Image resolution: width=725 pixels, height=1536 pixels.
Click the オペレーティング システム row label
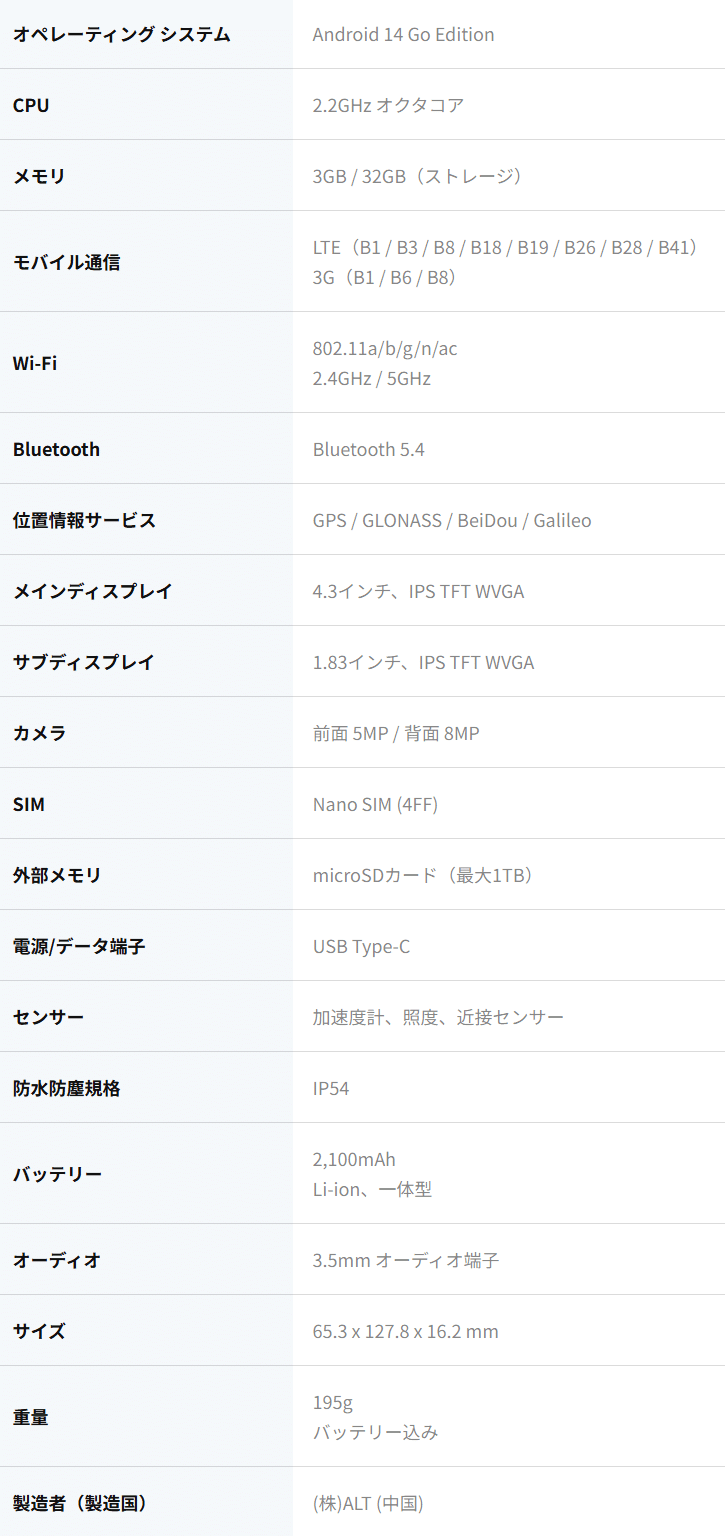121,35
